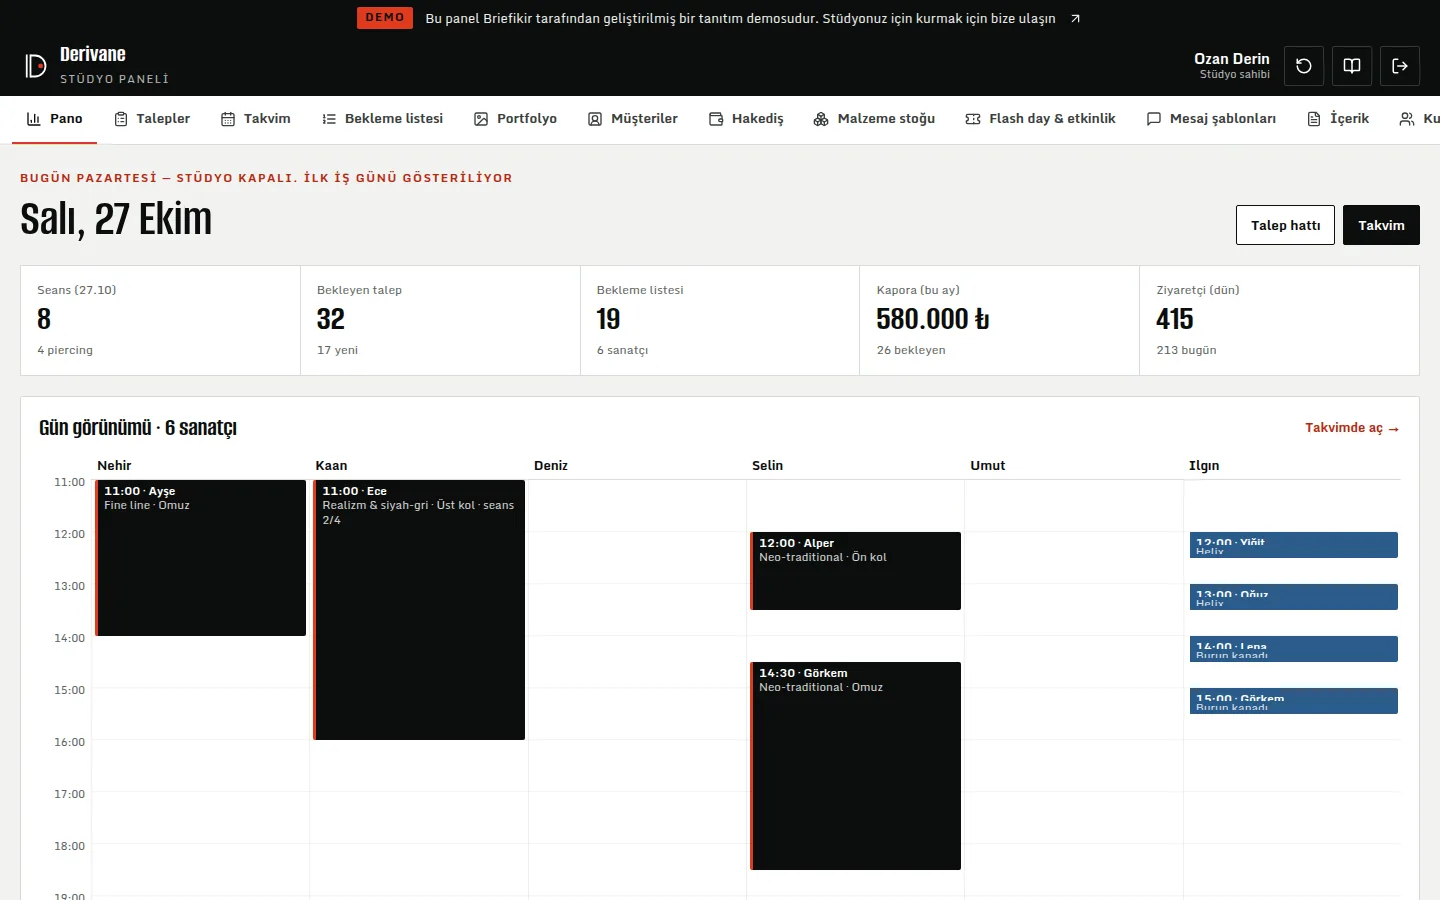
Task: Click the demo banner message text
Action: point(740,19)
